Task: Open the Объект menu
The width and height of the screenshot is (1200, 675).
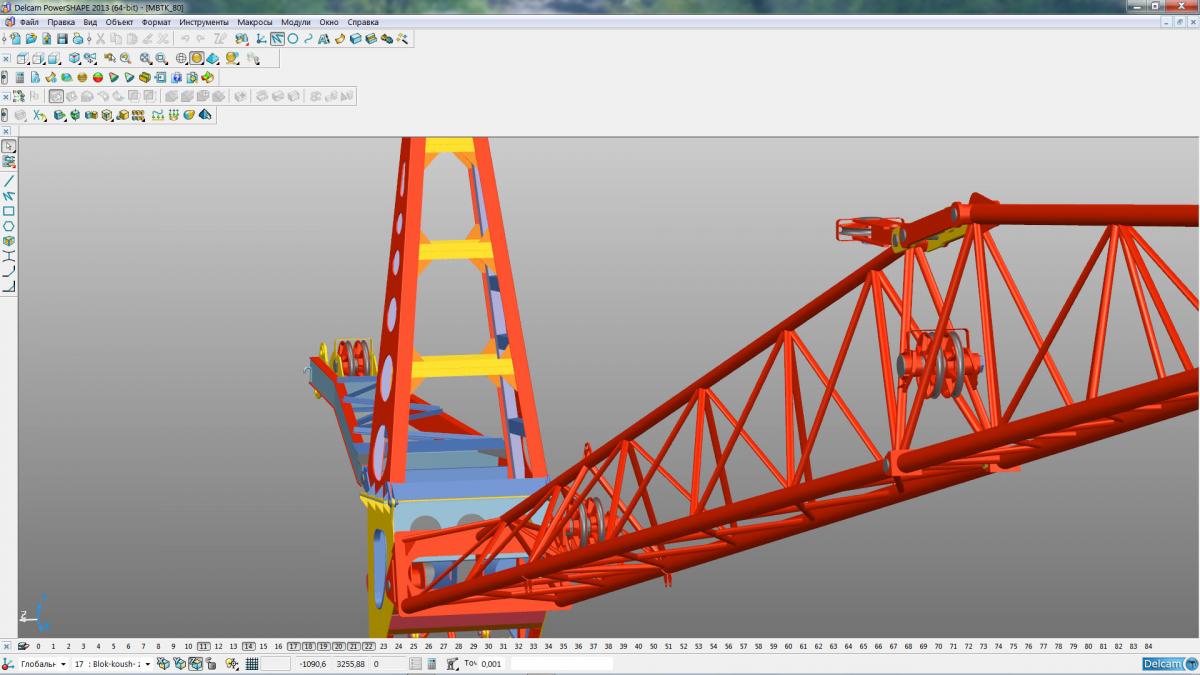Action: pos(120,21)
